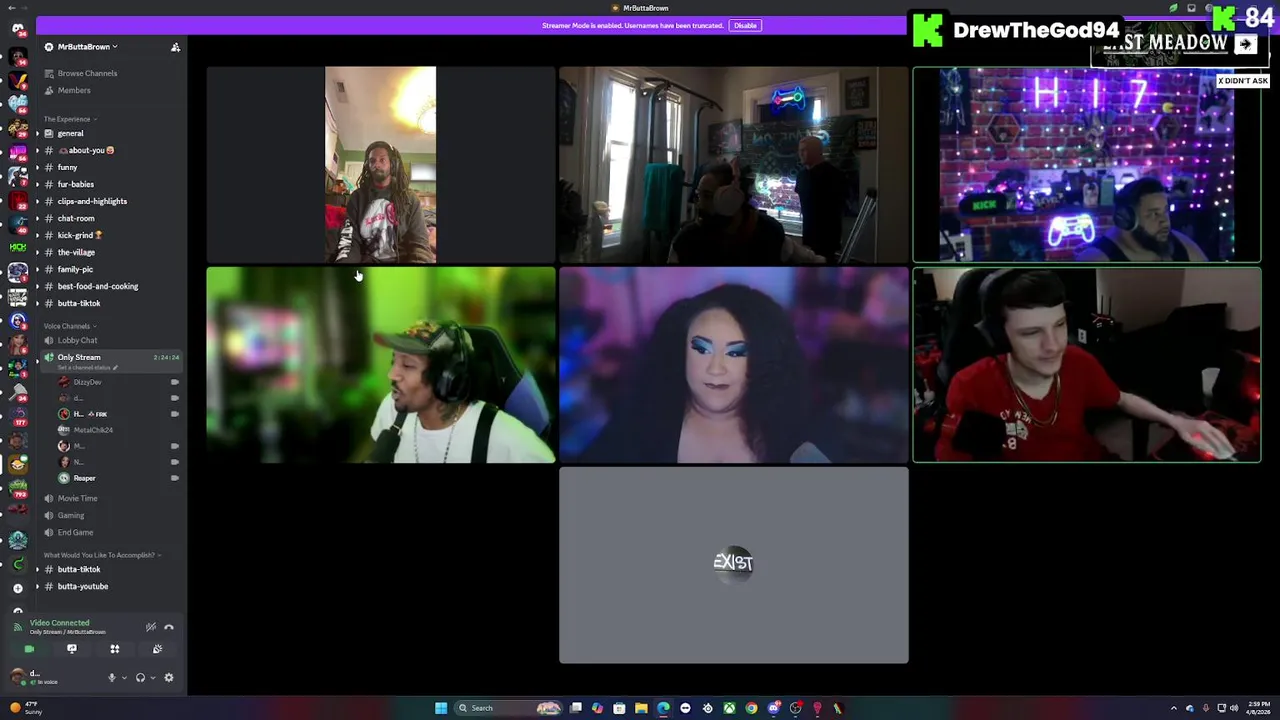Join the Gaming voice channel
The width and height of the screenshot is (1280, 720).
[x=71, y=515]
